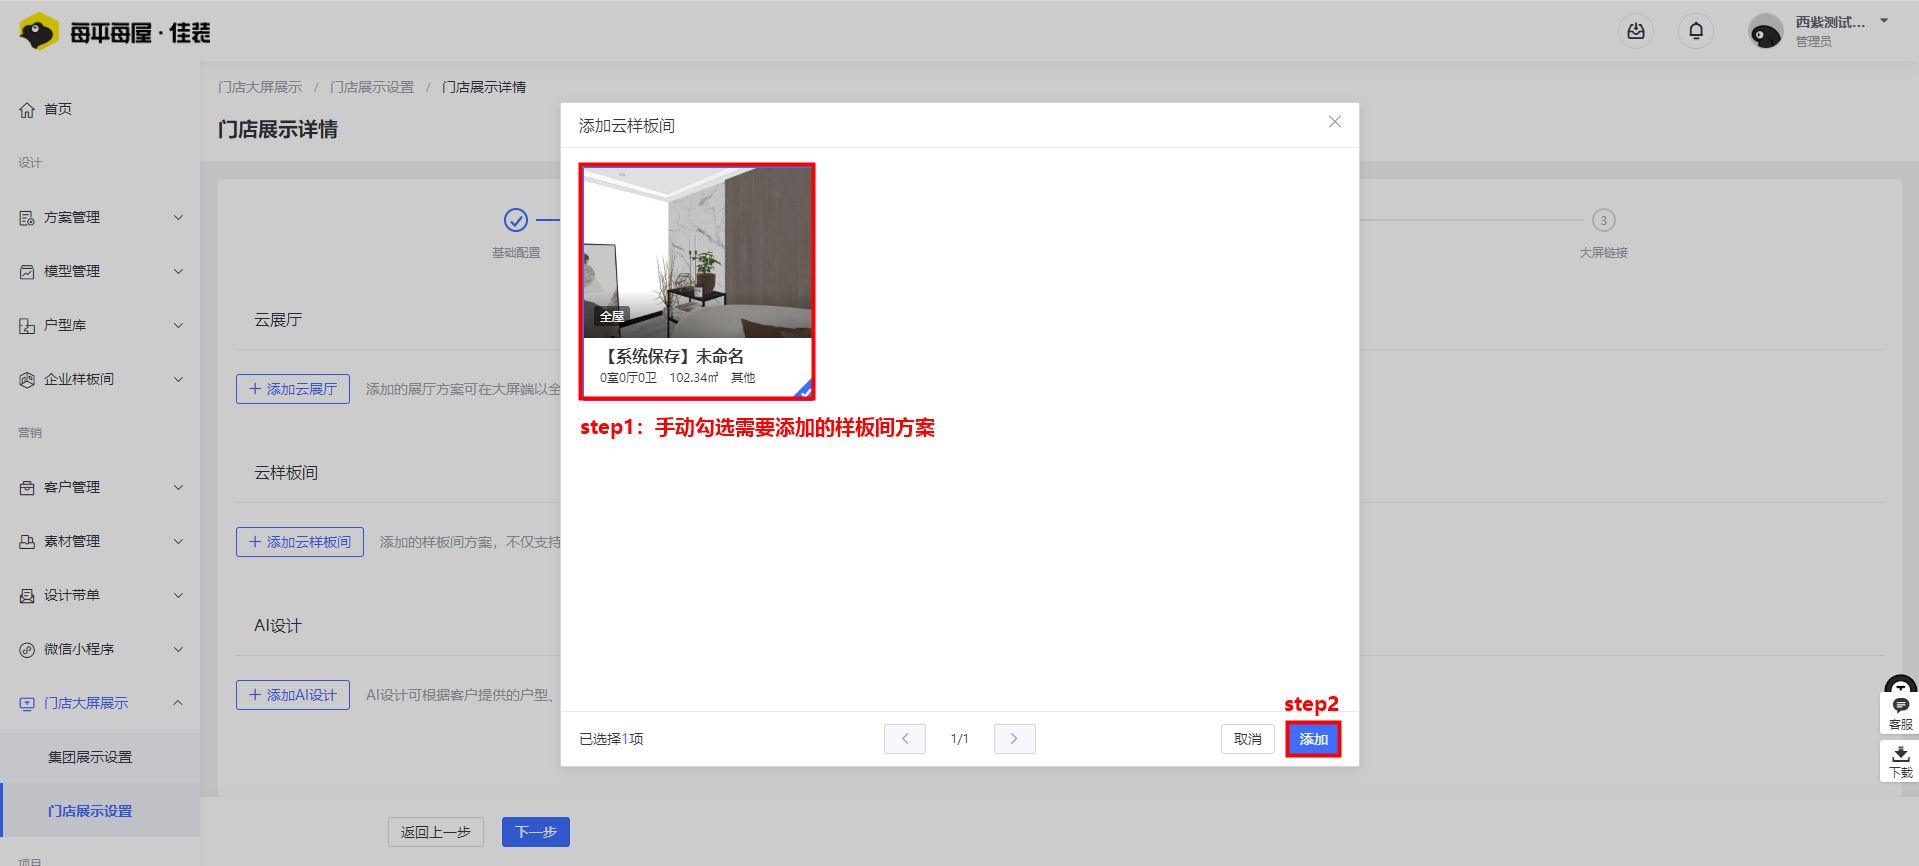The height and width of the screenshot is (866, 1919).
Task: Click the 方案管理 sidebar icon
Action: tap(27, 218)
